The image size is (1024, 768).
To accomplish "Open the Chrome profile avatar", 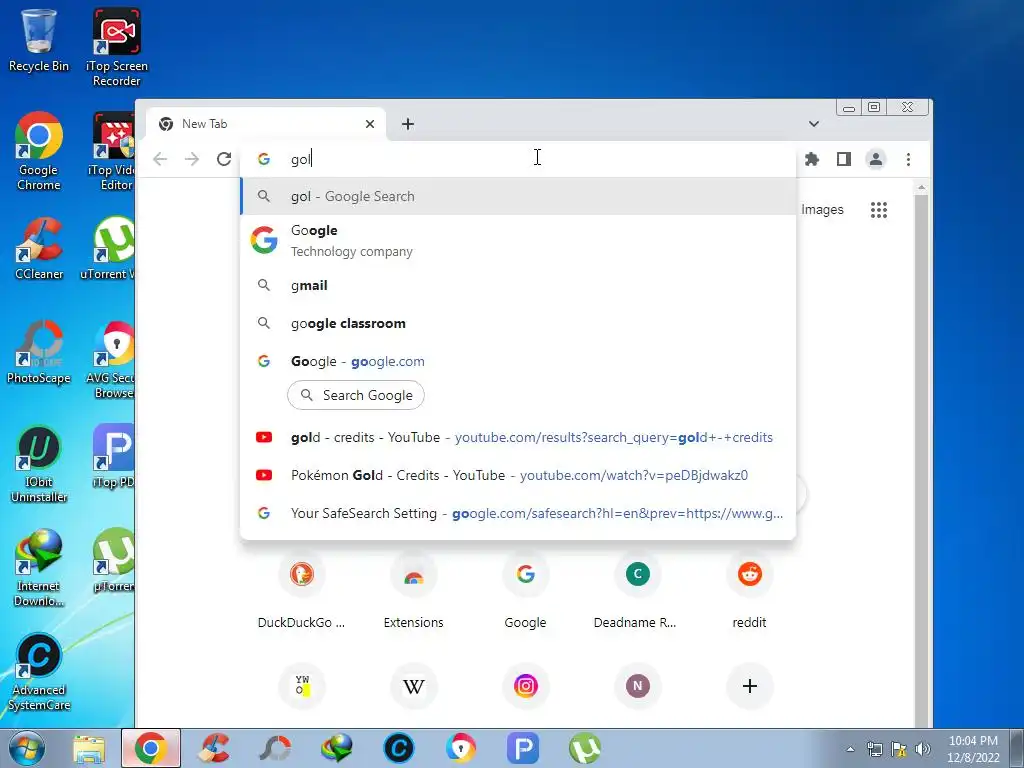I will [876, 159].
